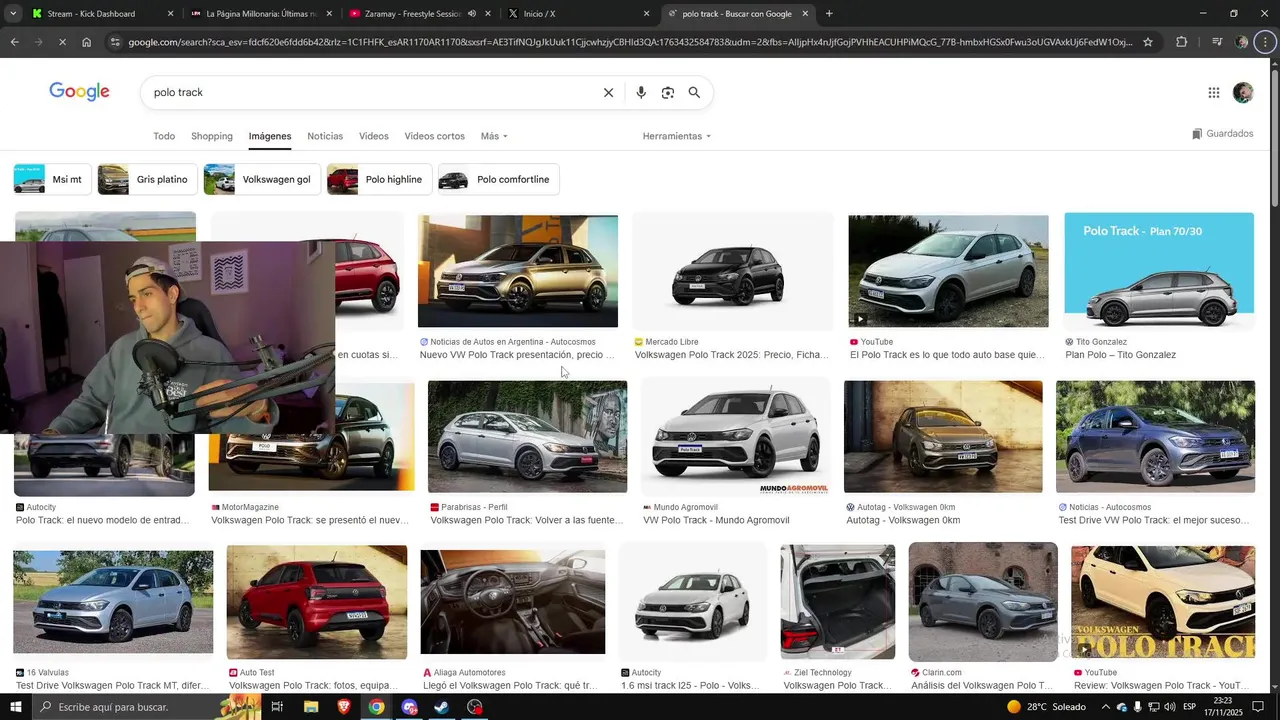Select the Gris platino suggestion chip

pos(147,180)
